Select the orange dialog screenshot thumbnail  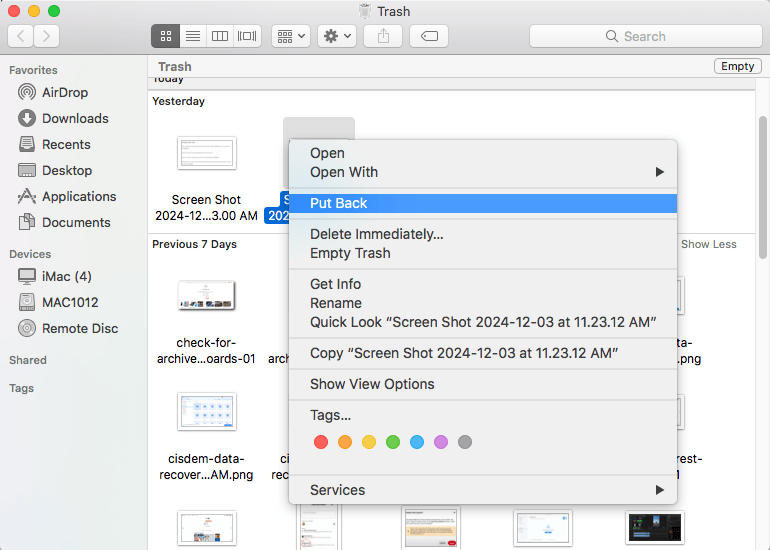[431, 528]
